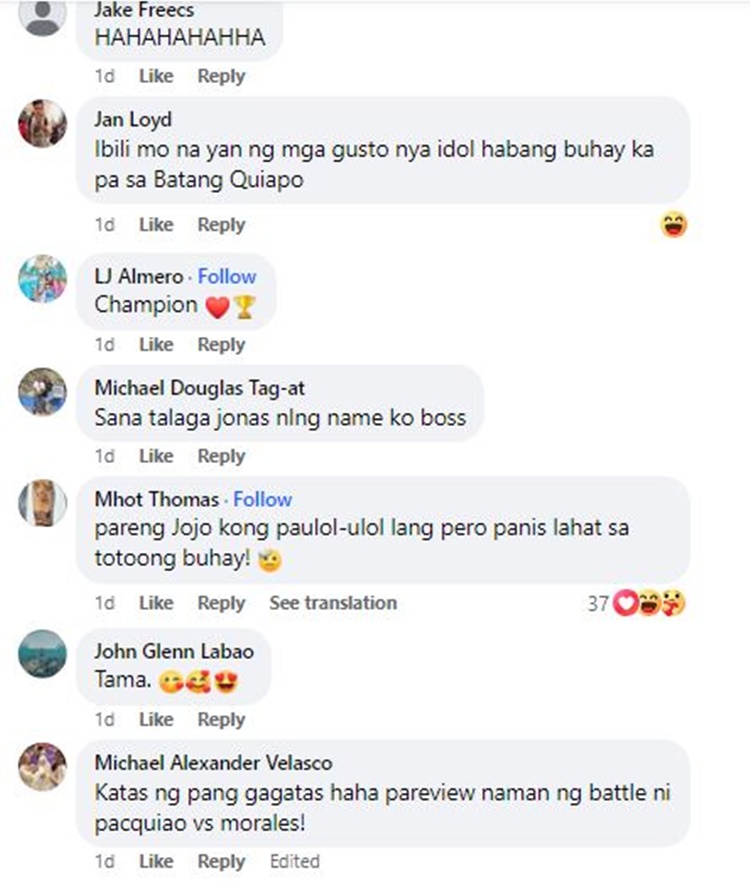Image resolution: width=750 pixels, height=885 pixels.
Task: Follow LJ Almero
Action: coord(227,277)
